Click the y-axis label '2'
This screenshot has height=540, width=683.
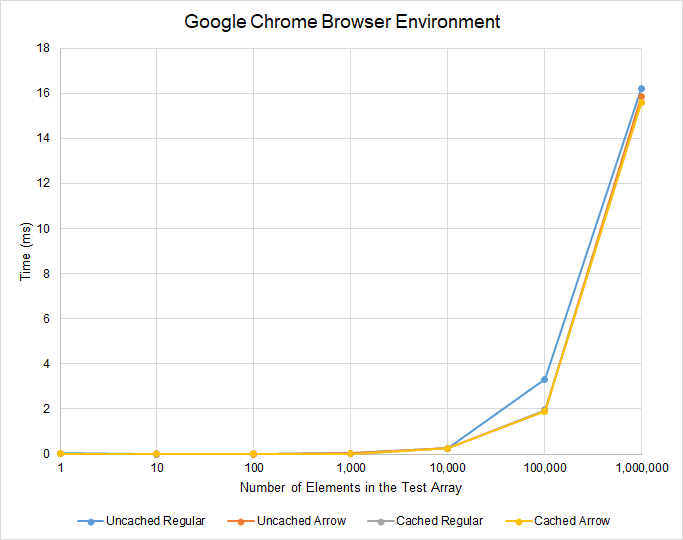point(47,408)
